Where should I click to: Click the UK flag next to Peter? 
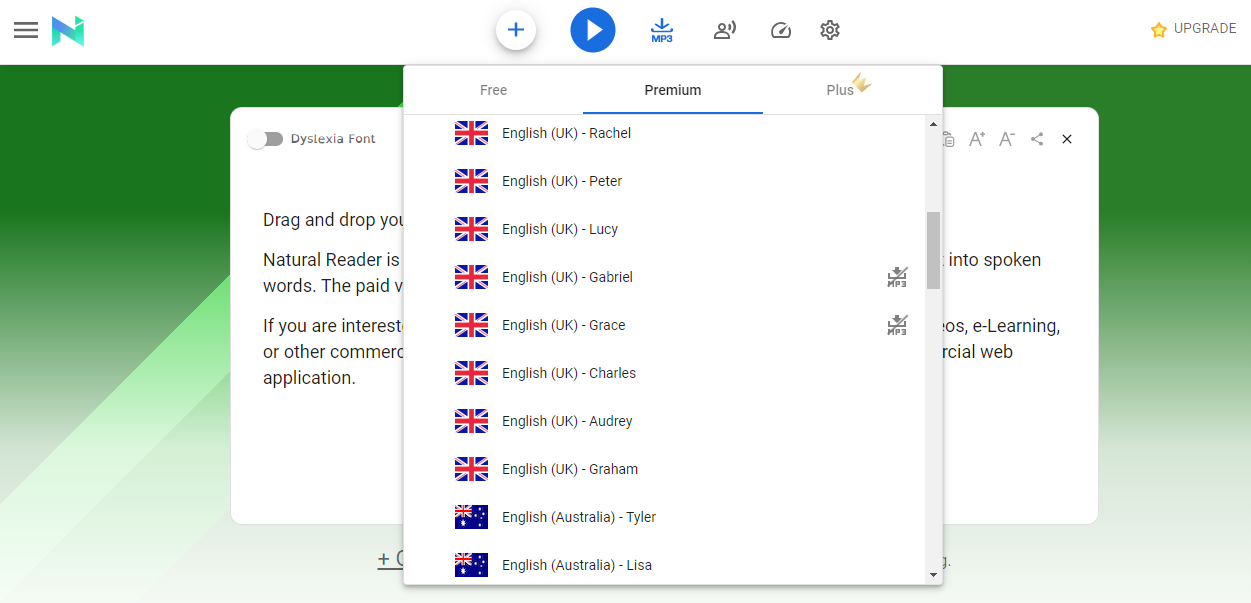click(471, 181)
